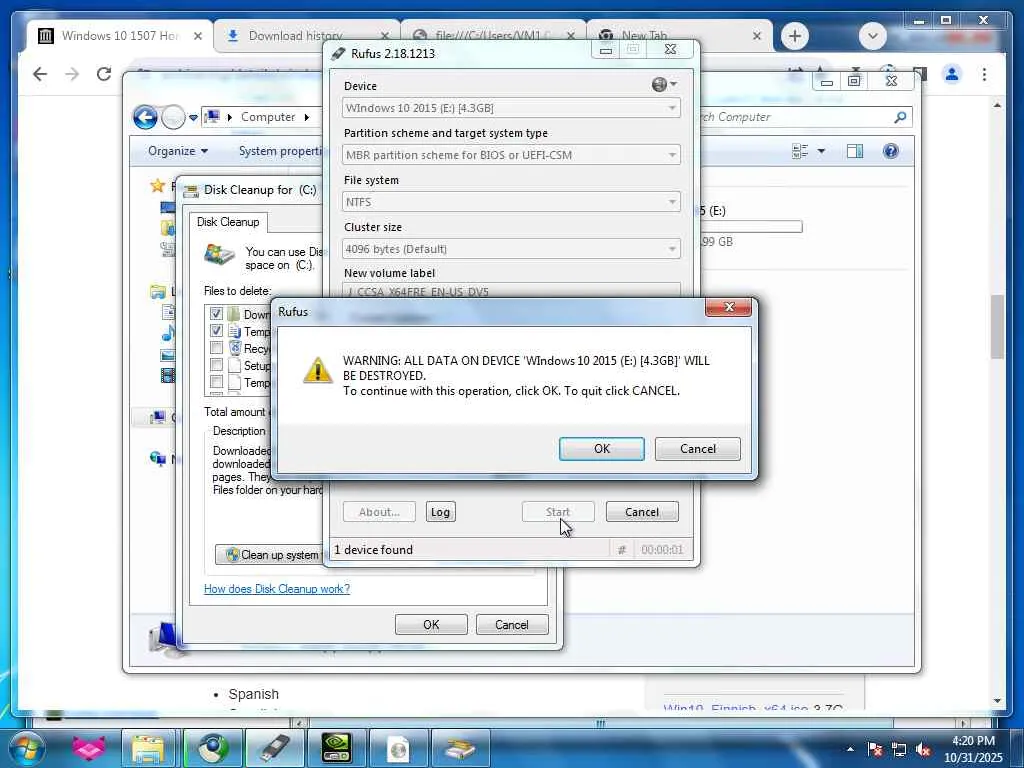This screenshot has width=1024, height=768.
Task: Click Cancel in Disk Cleanup dialog
Action: pyautogui.click(x=512, y=624)
